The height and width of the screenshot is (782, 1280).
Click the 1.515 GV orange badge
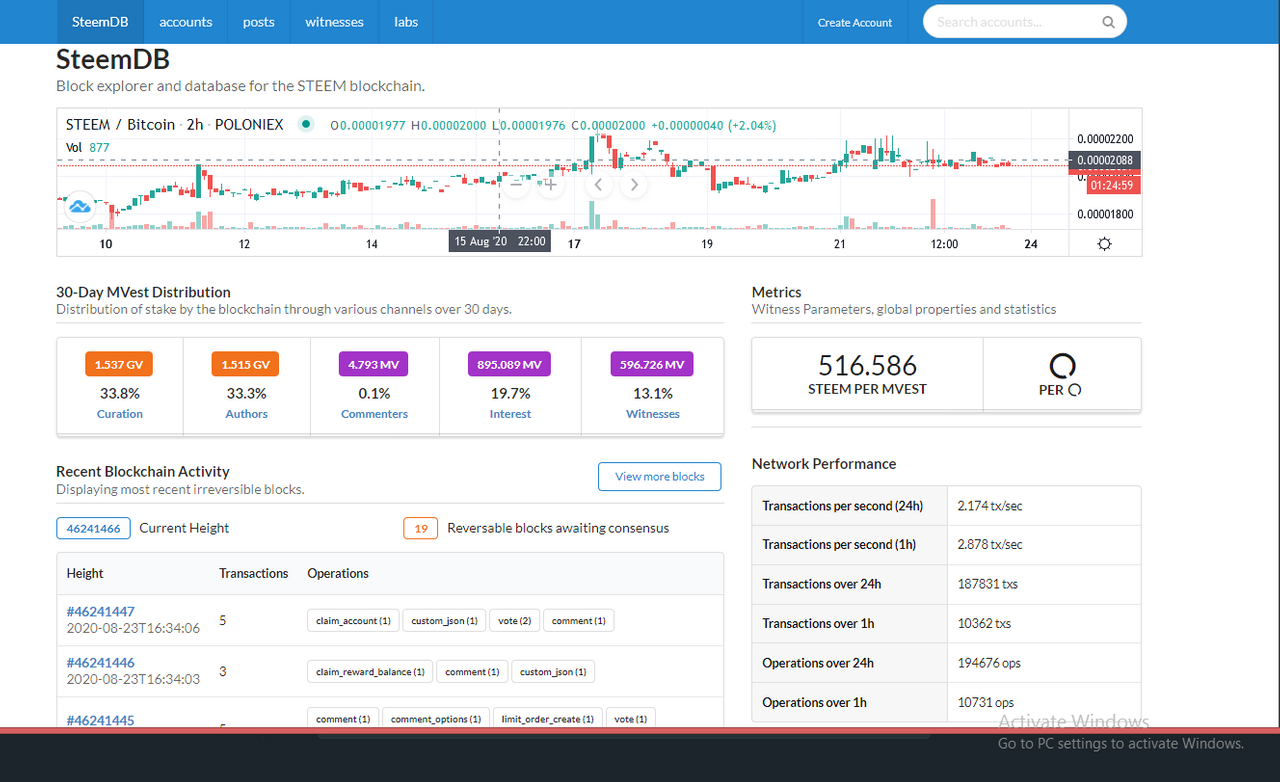pyautogui.click(x=245, y=365)
